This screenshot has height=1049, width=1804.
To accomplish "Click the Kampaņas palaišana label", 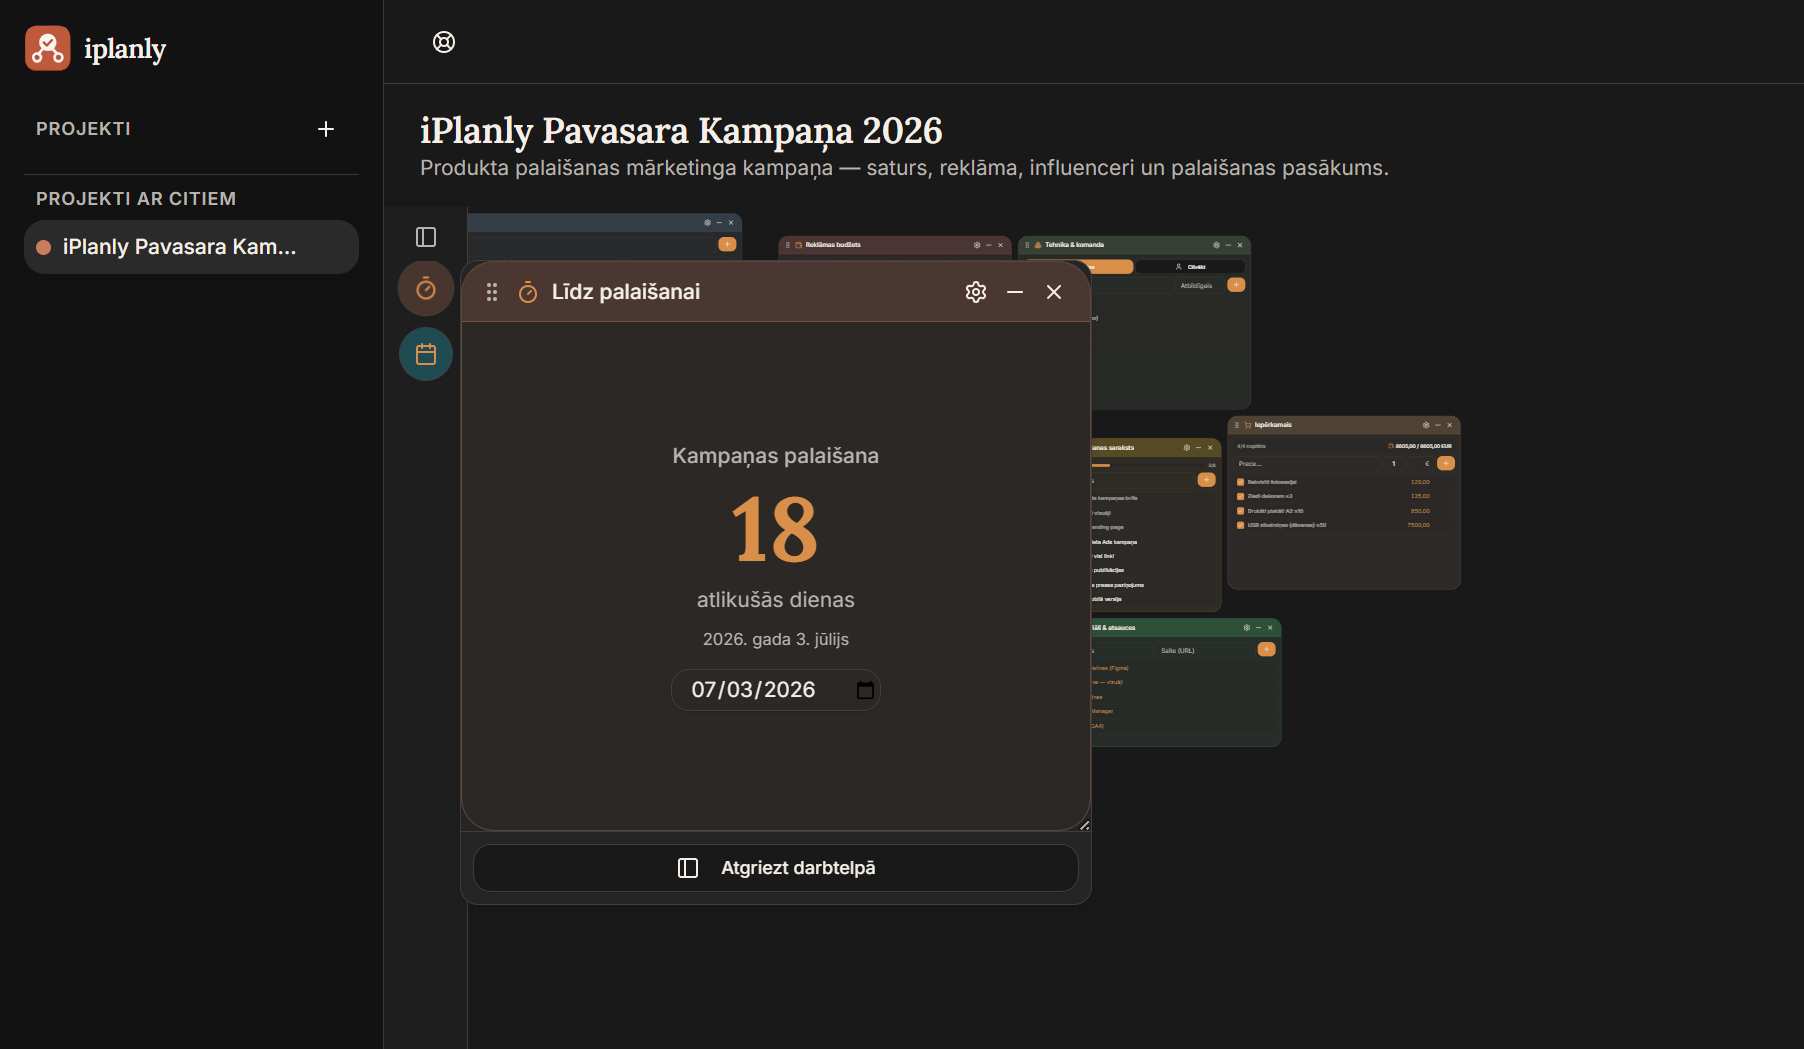I will click(776, 456).
